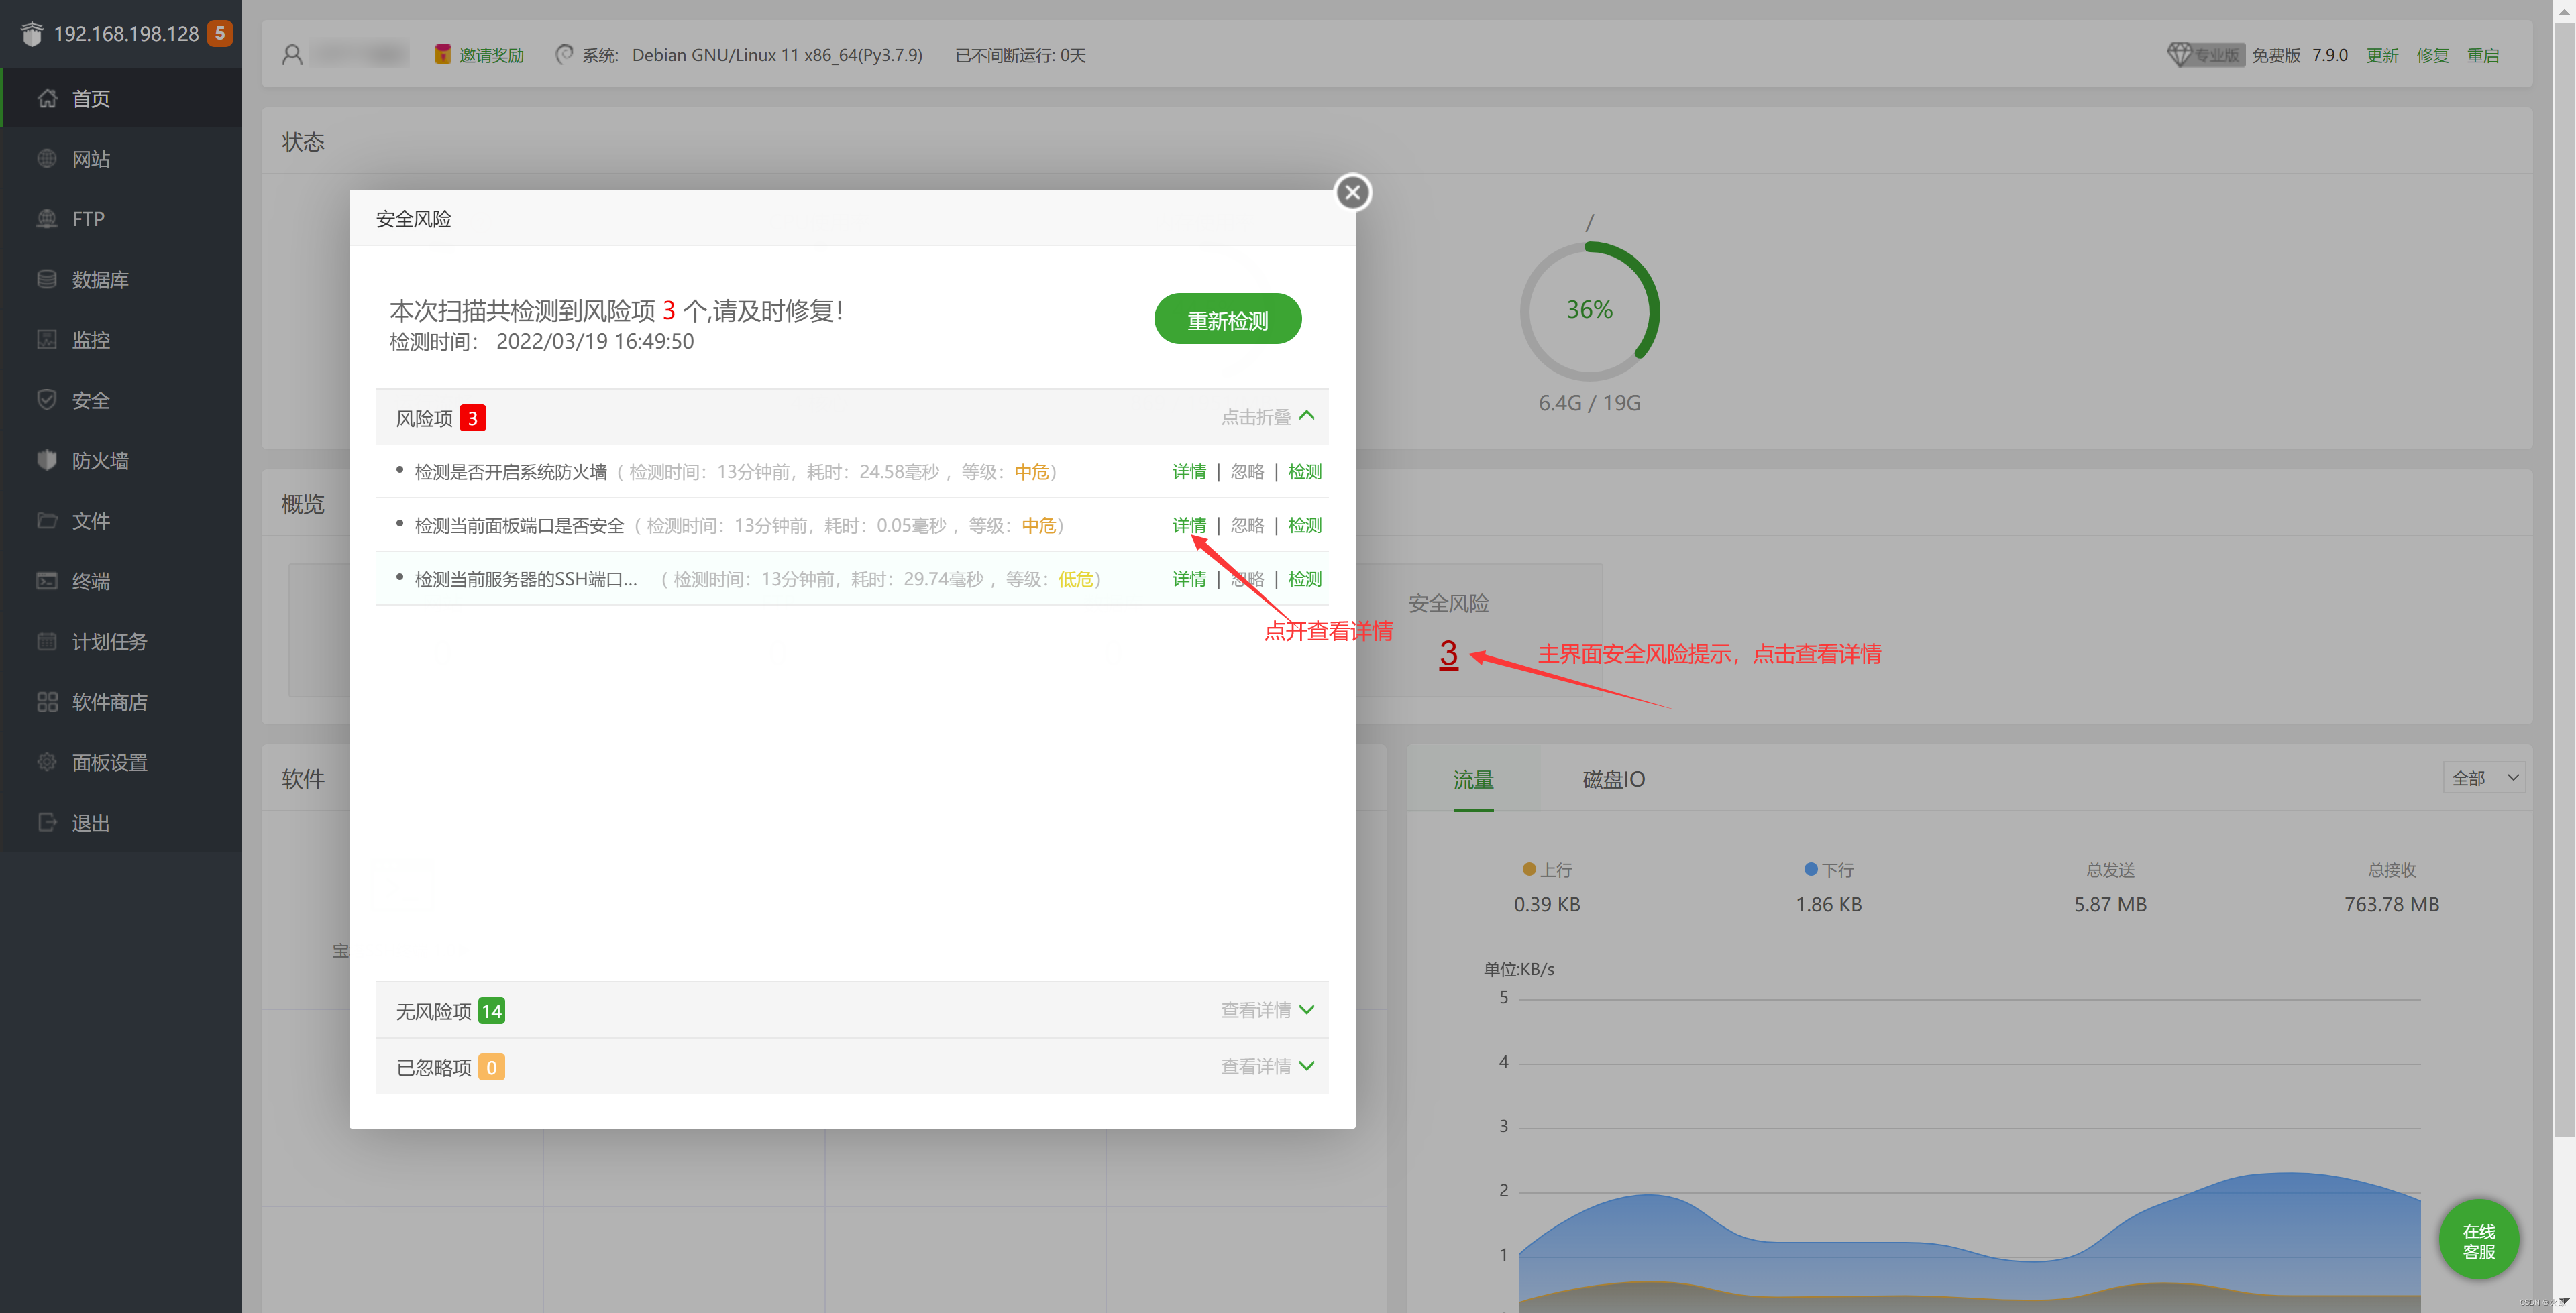This screenshot has width=2576, height=1313.
Task: Click the calendar icon beside 计划任务
Action: 47,641
